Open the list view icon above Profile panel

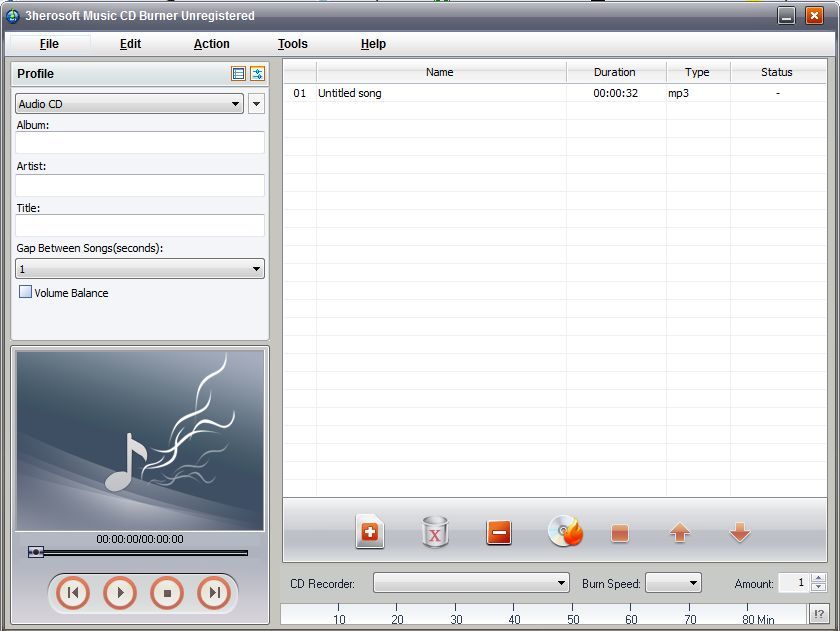237,73
